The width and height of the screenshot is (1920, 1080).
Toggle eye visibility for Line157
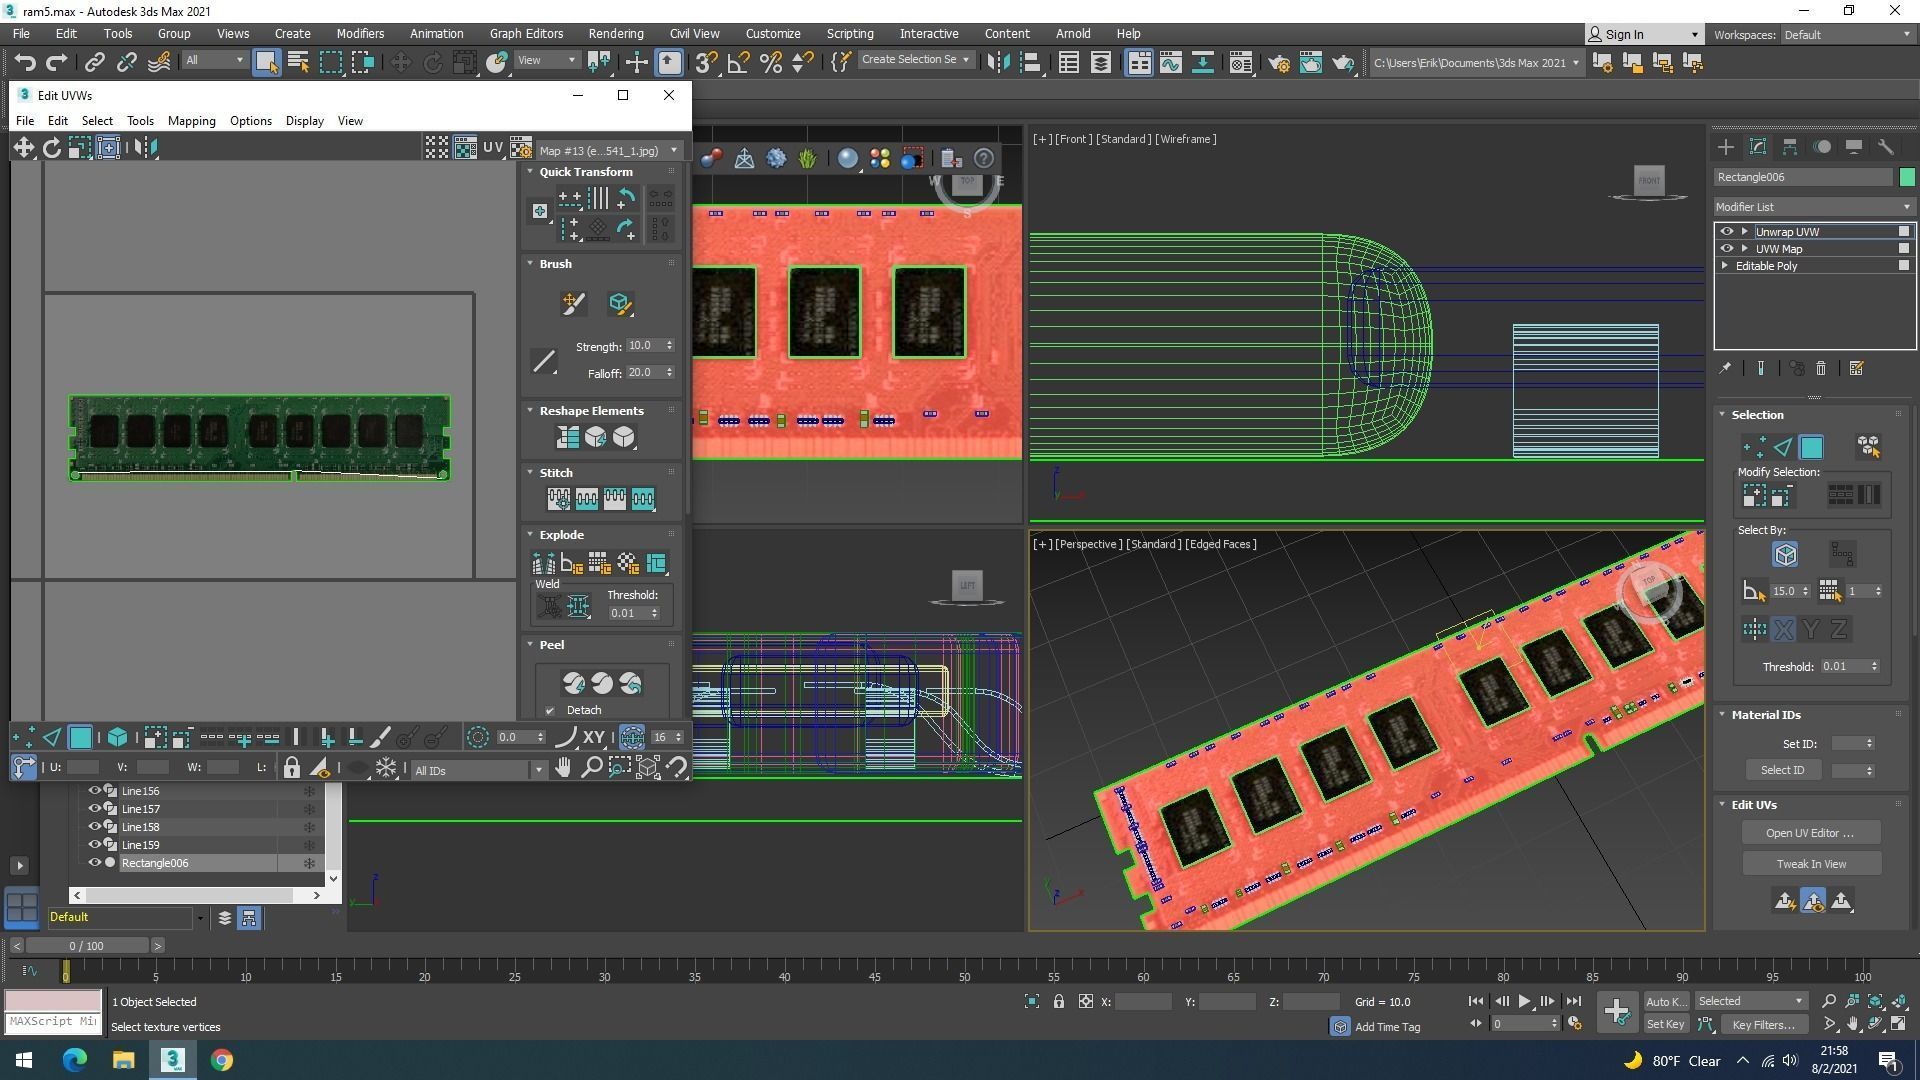click(95, 809)
